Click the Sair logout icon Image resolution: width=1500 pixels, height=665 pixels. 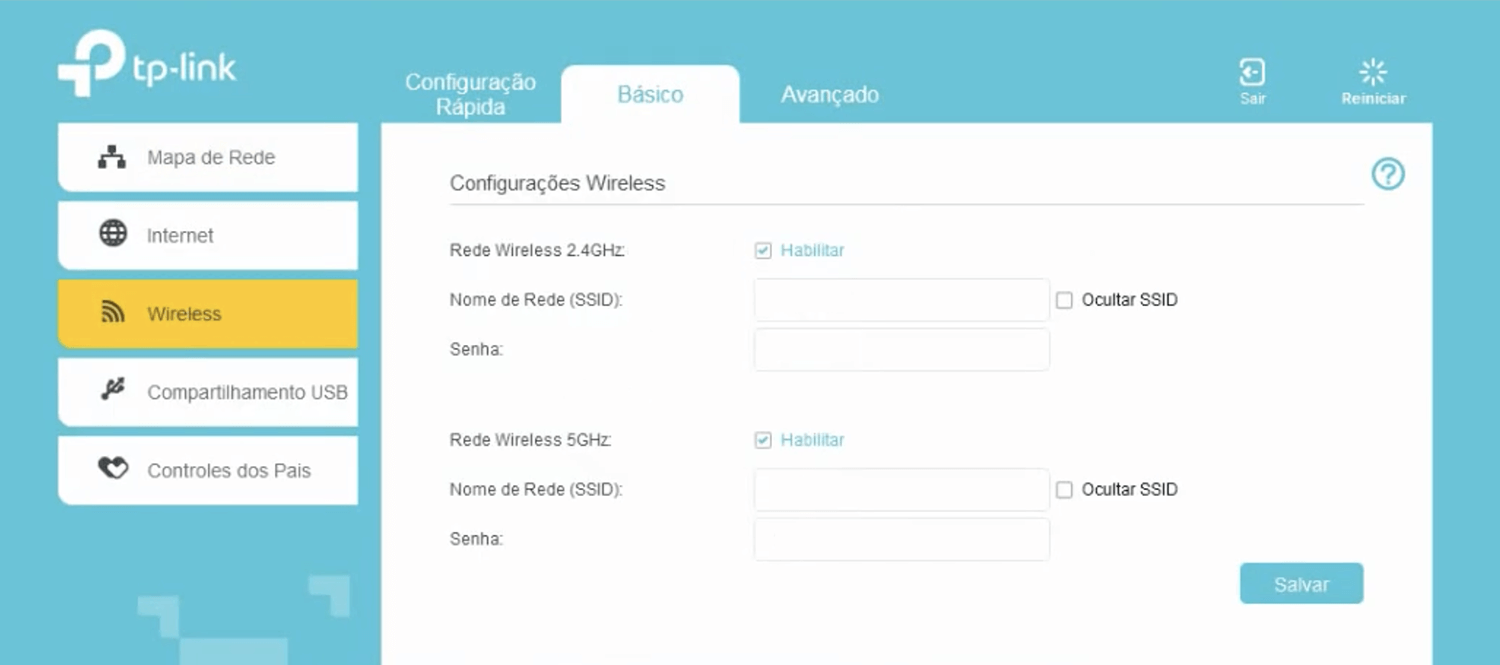(x=1252, y=73)
